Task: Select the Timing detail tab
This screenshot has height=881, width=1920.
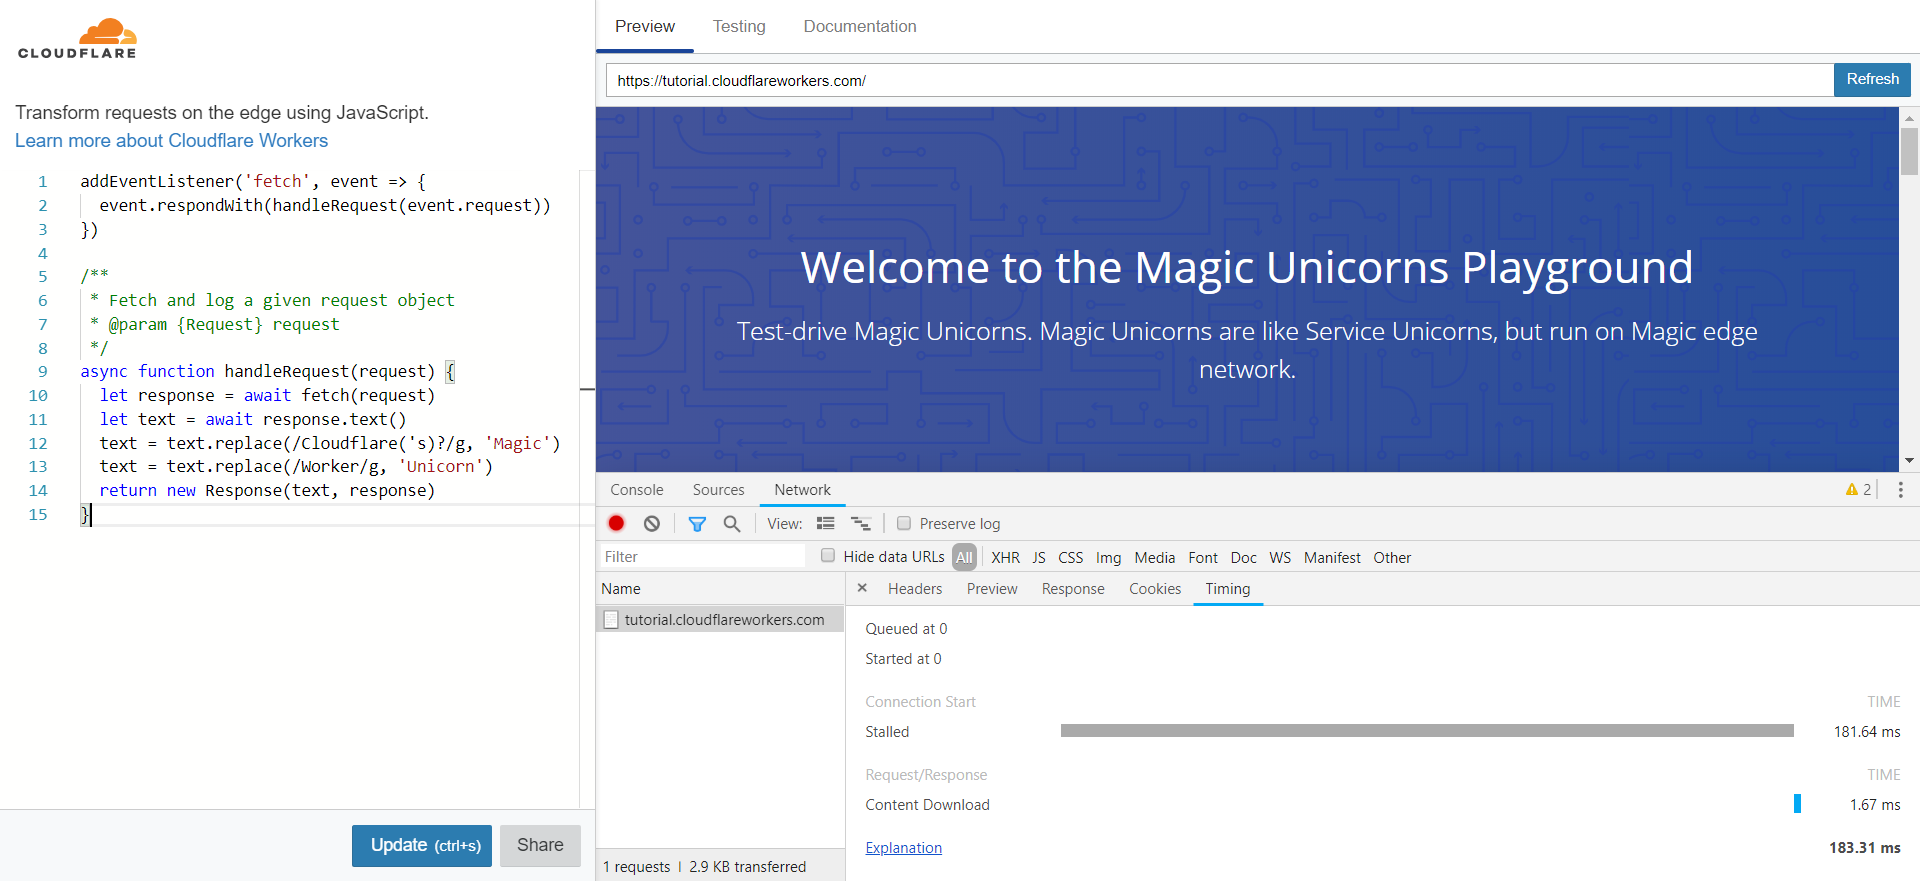Action: [x=1227, y=588]
